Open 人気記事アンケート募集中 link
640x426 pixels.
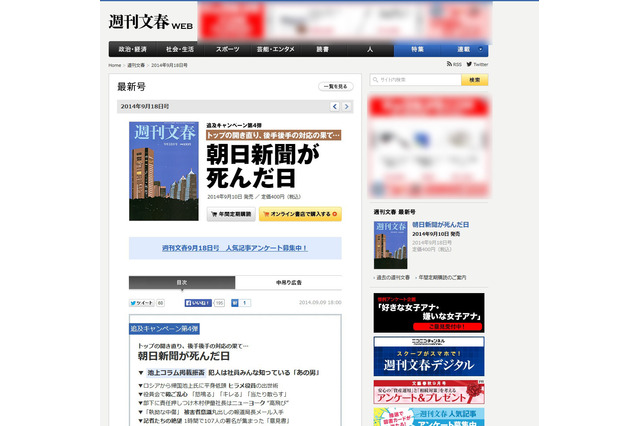[x=235, y=248]
